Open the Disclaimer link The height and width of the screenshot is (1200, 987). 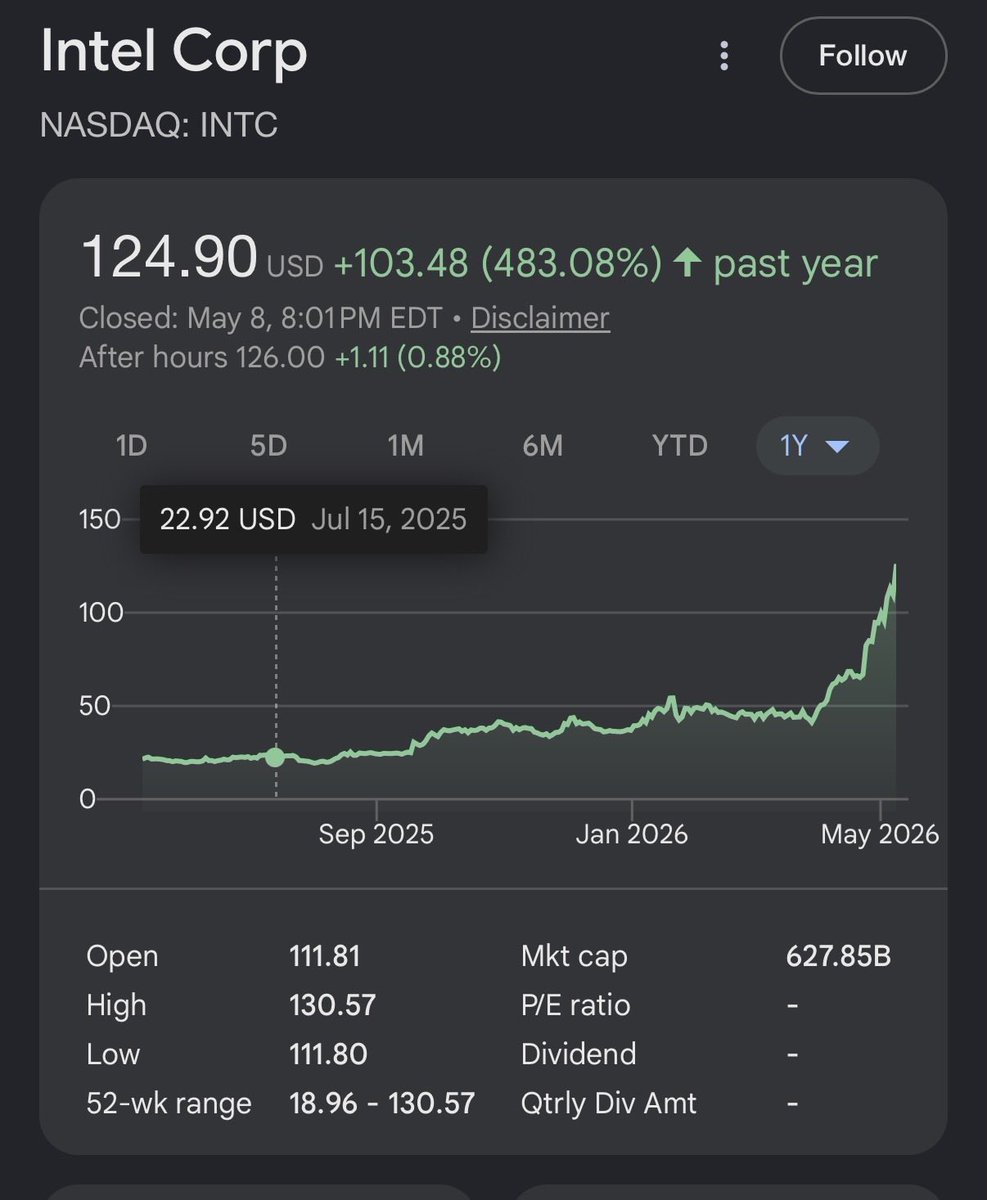(x=540, y=318)
